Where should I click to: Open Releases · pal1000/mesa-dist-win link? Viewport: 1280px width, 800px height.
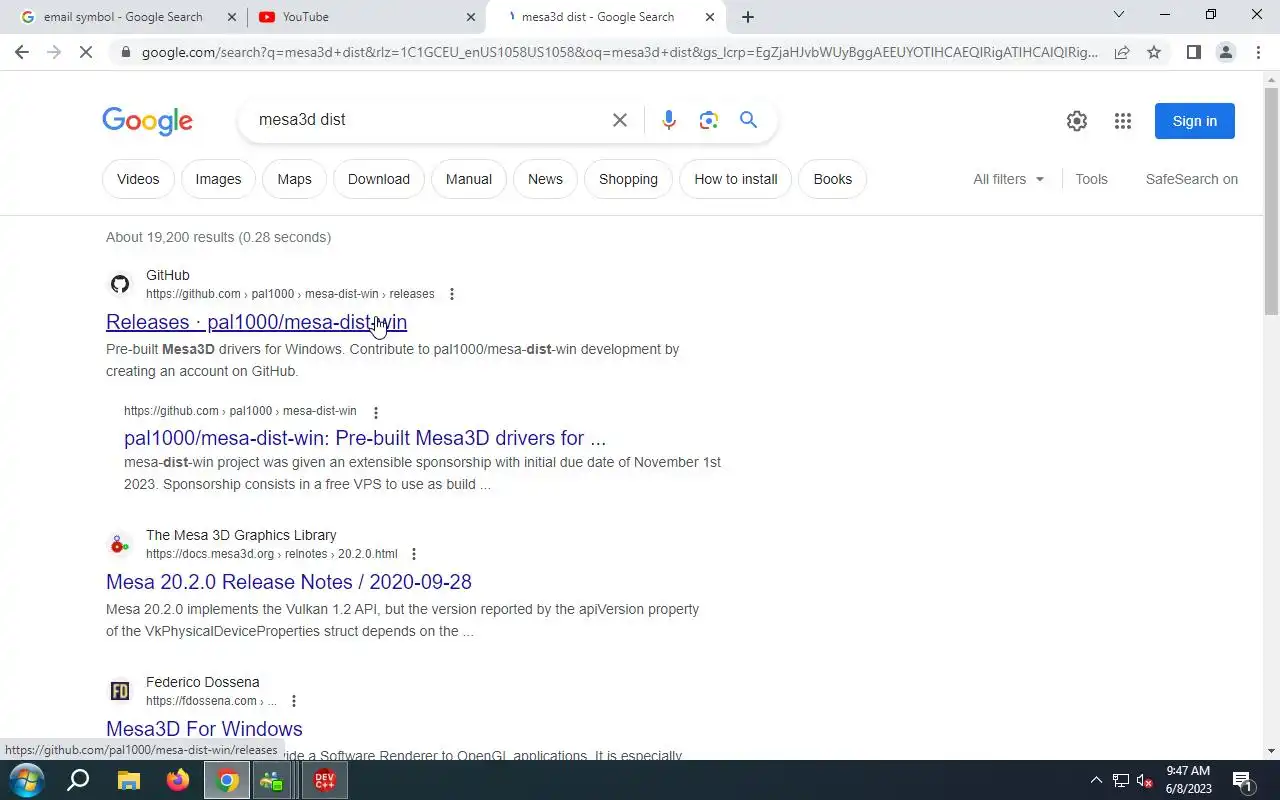[256, 322]
